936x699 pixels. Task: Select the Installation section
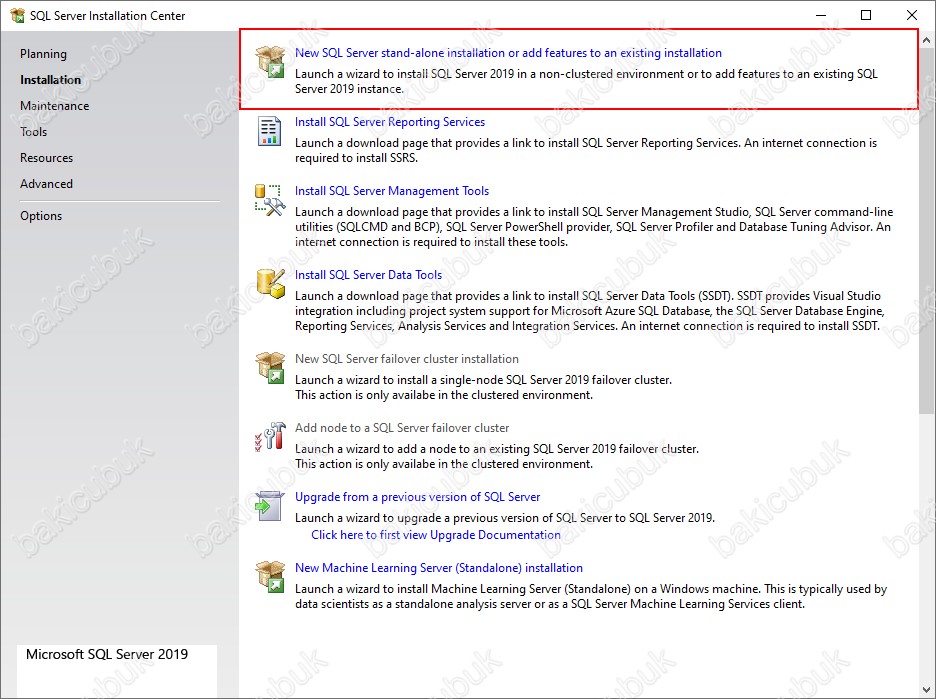(x=50, y=79)
